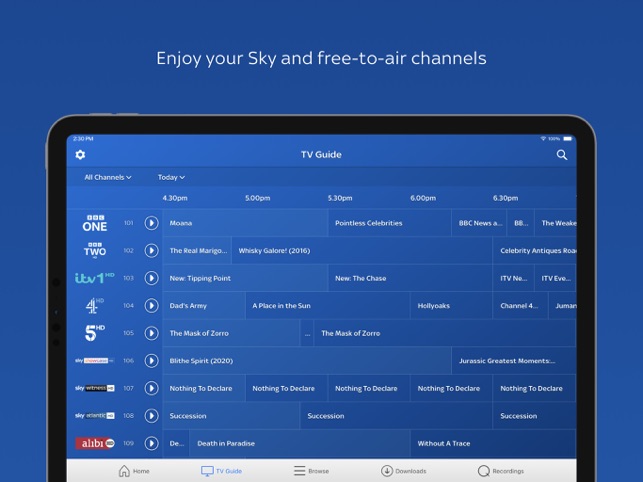643x482 pixels.
Task: Select Dad's Army on Channel 4
Action: tap(204, 306)
